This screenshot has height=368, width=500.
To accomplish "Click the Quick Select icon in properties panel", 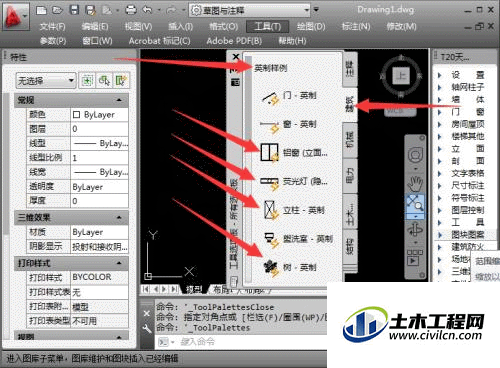I will (x=104, y=80).
